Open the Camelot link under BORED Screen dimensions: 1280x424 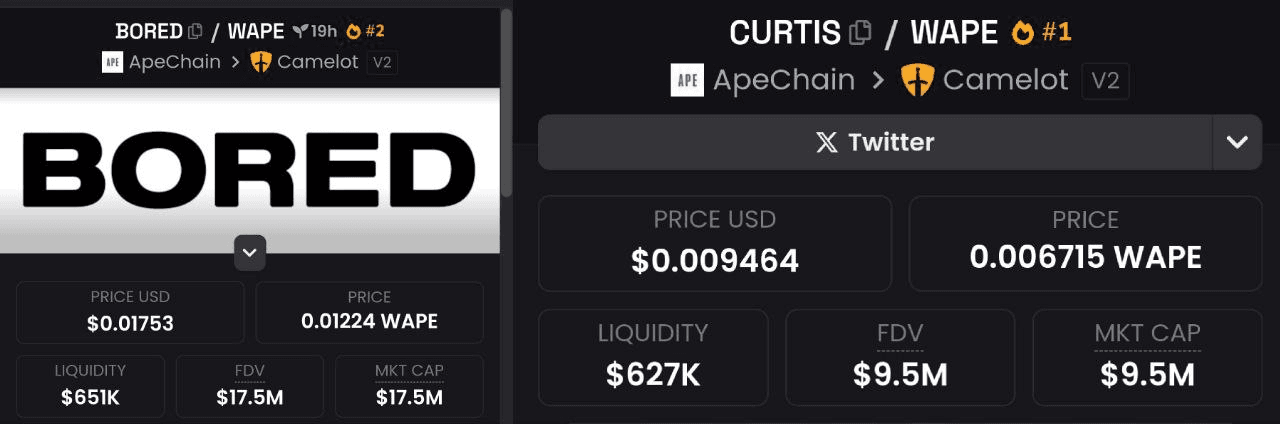[x=317, y=62]
